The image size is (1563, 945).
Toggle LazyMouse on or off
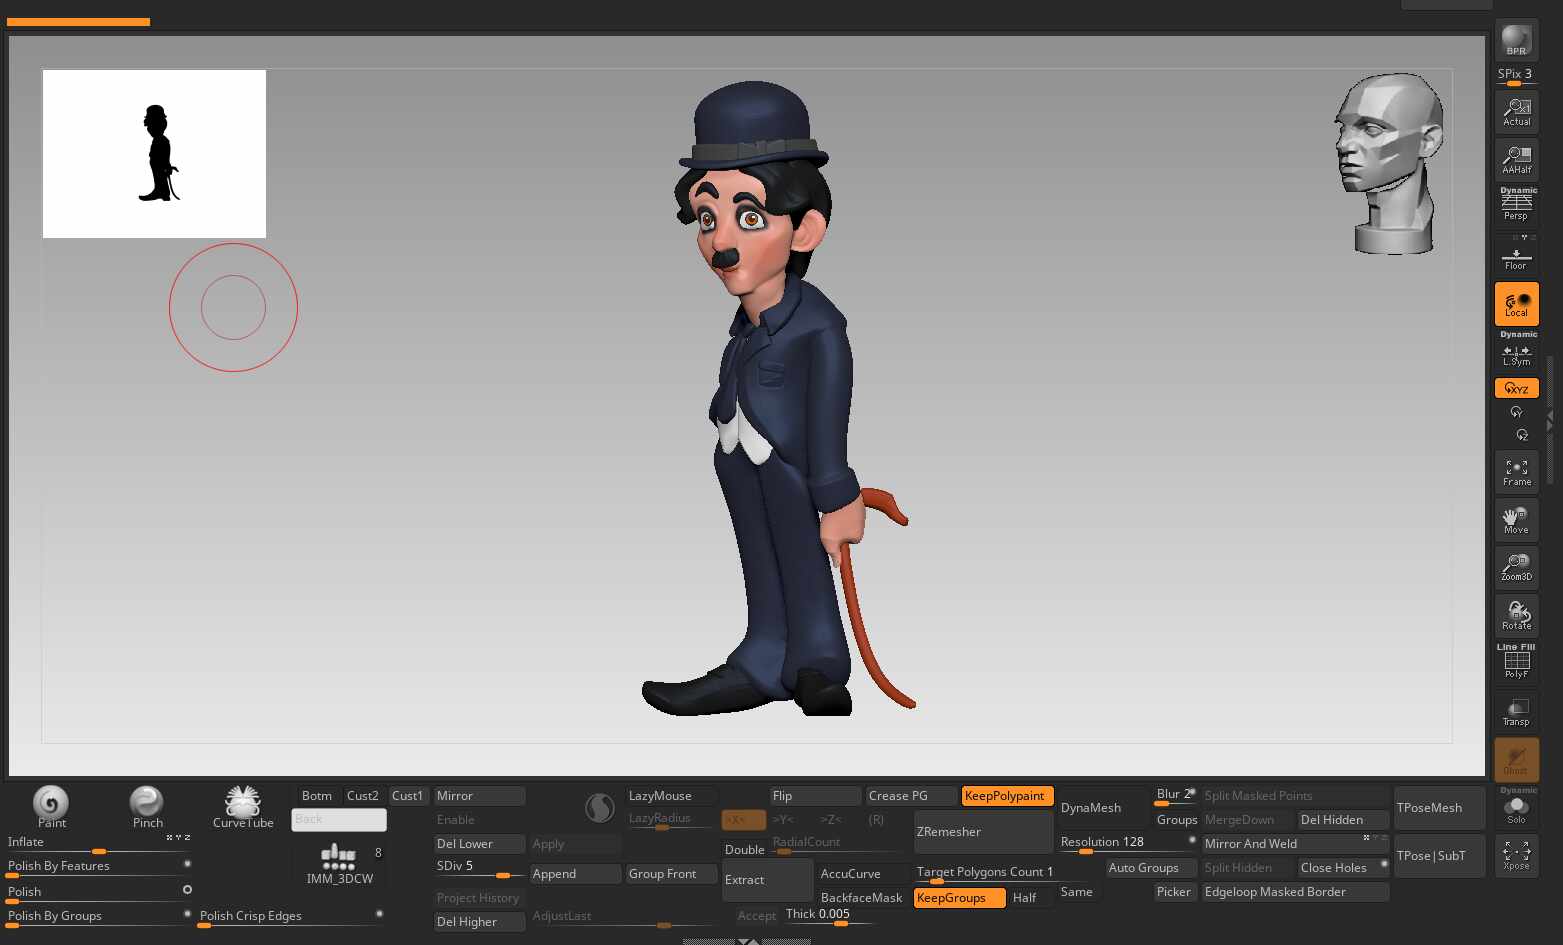click(x=671, y=796)
